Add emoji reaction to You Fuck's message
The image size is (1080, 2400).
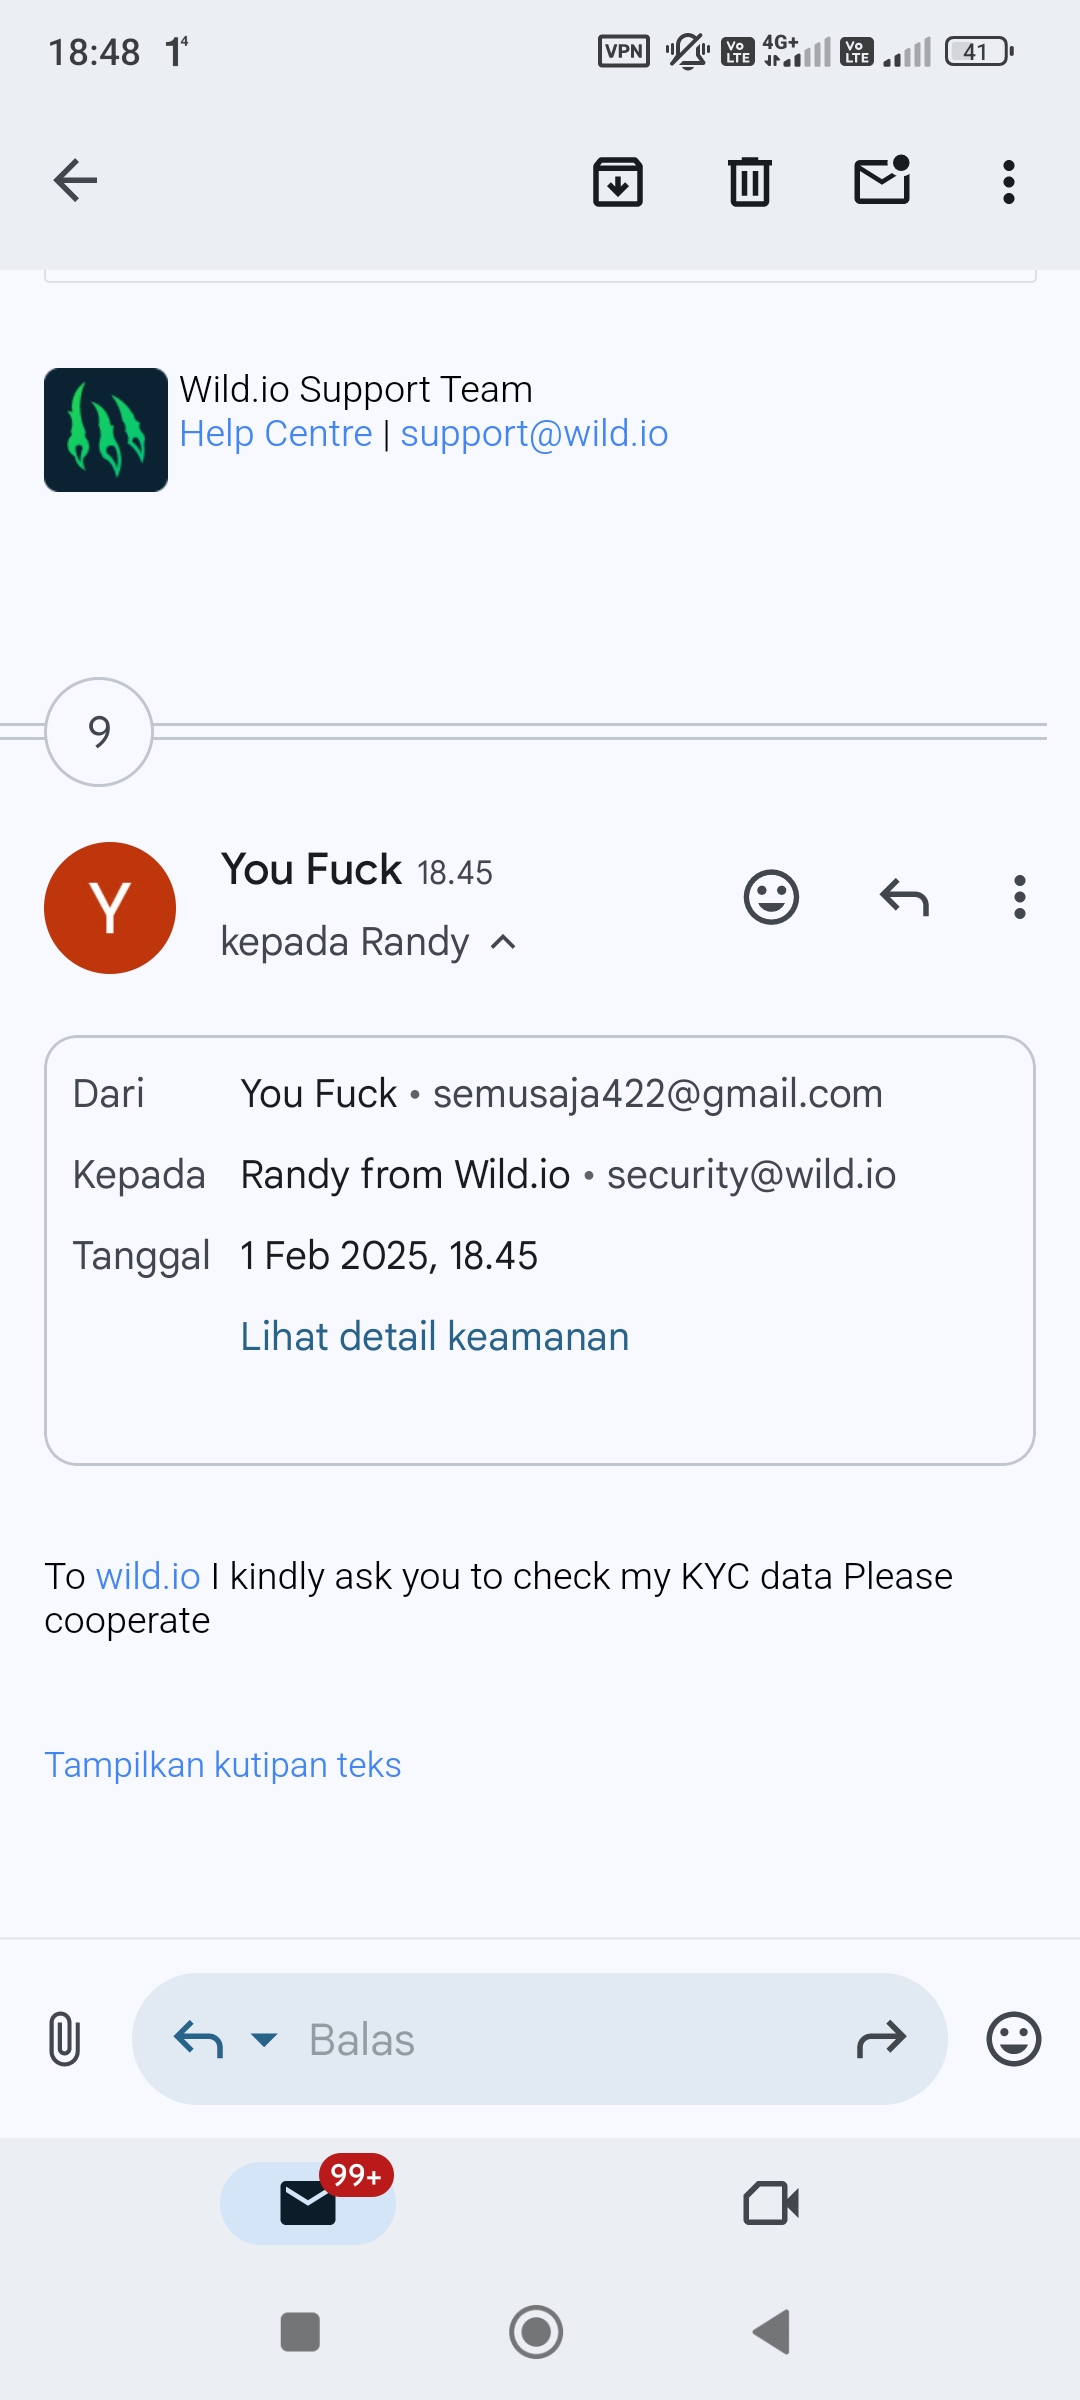coord(771,897)
